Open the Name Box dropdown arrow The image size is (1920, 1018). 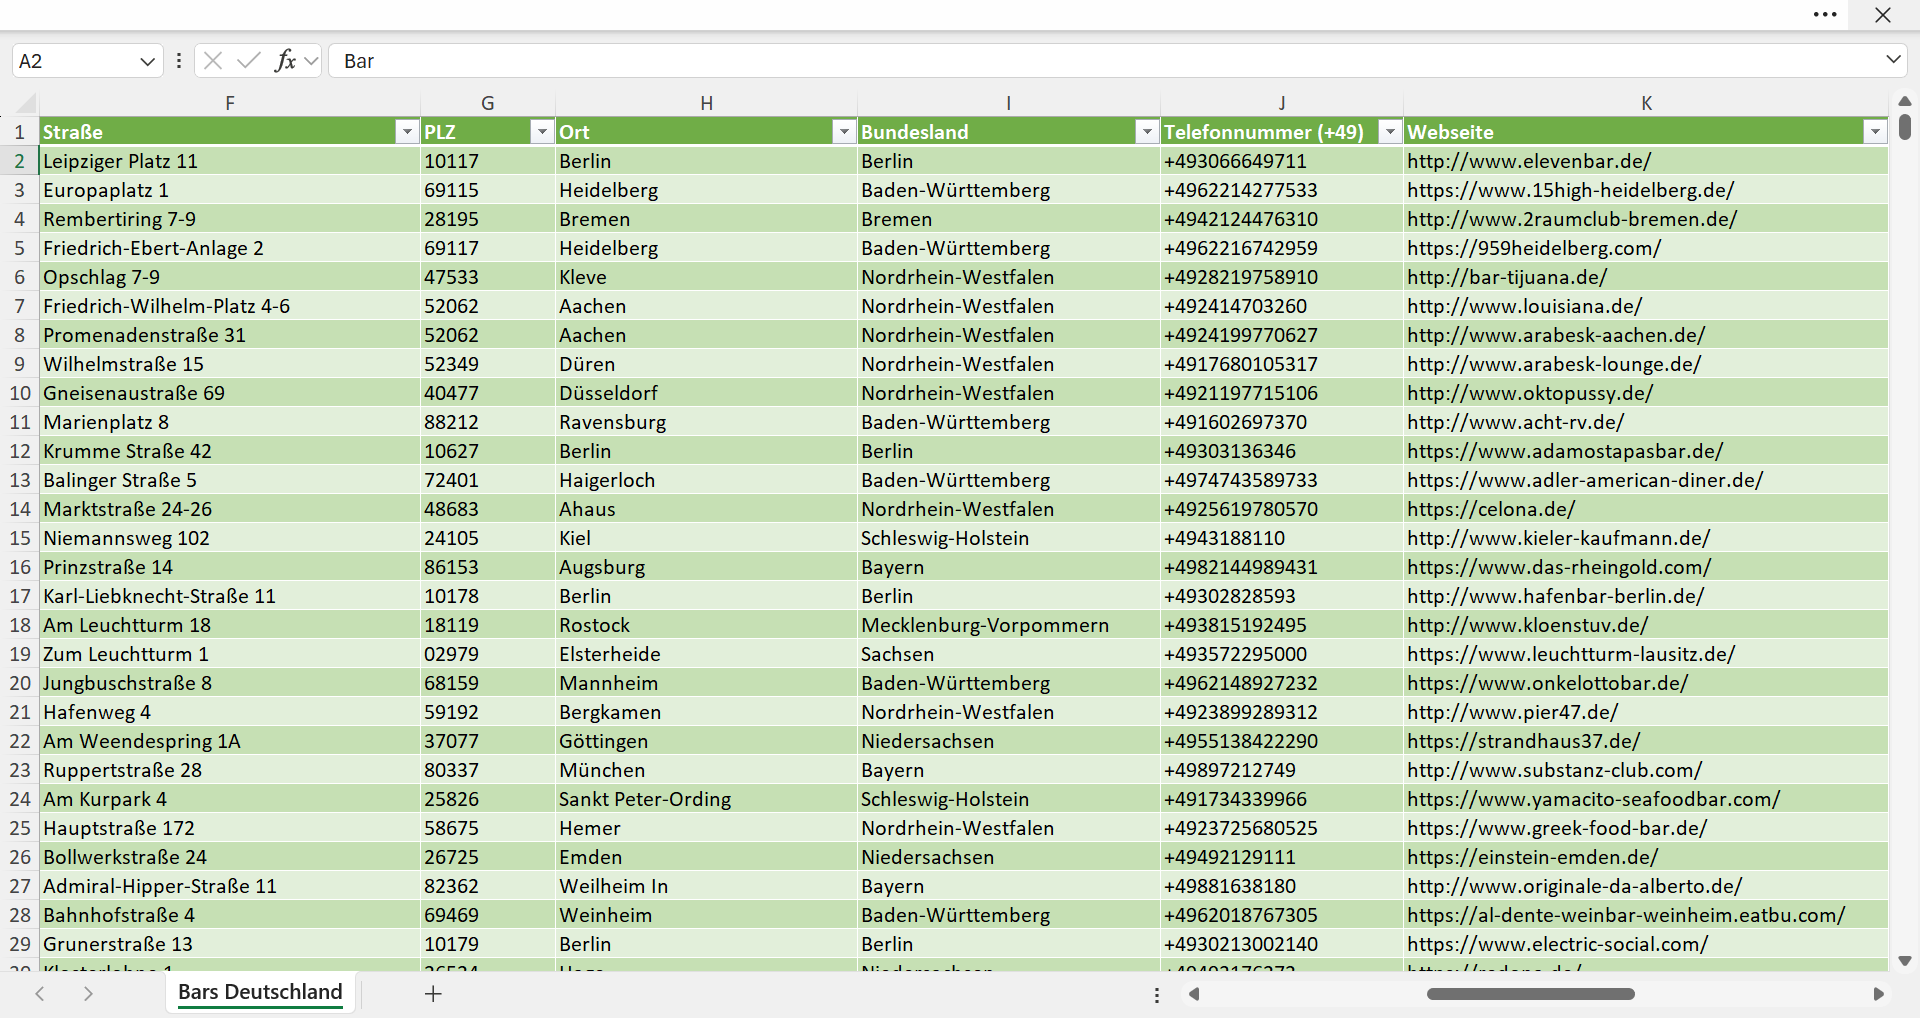[x=148, y=61]
